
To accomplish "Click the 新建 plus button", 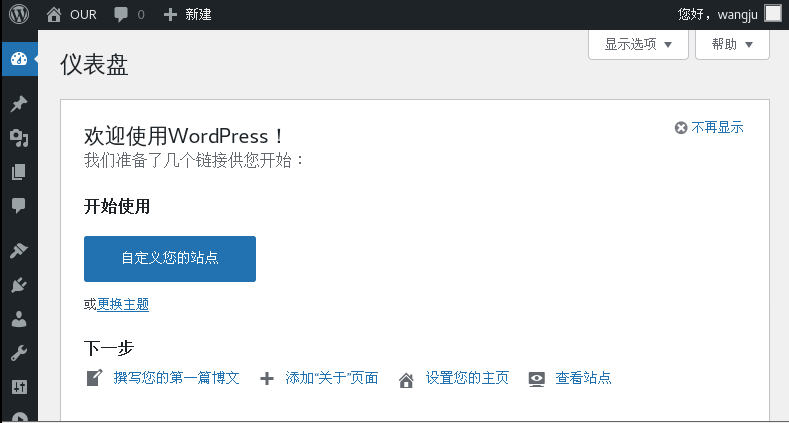I will (x=188, y=15).
